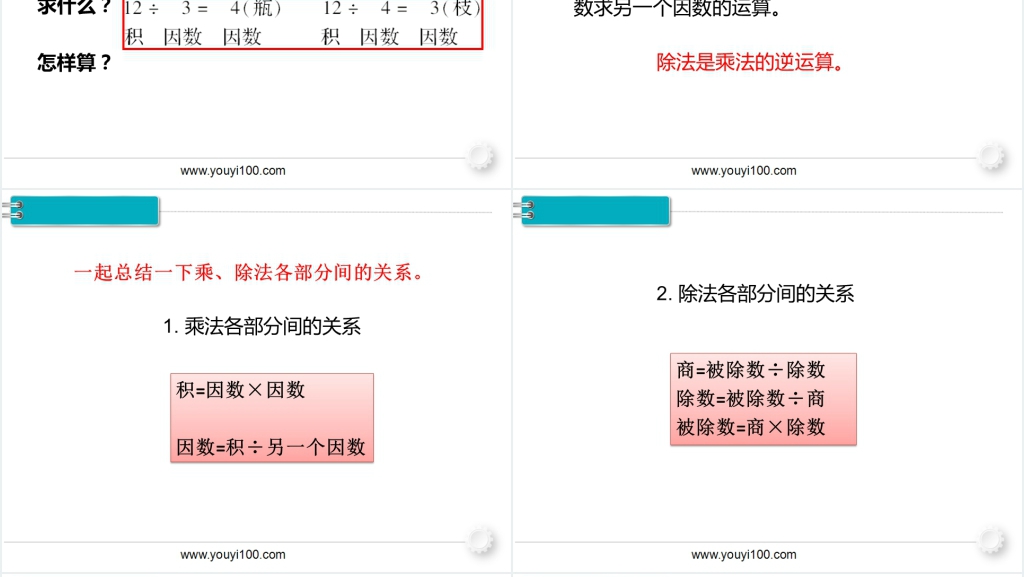Select the teal title banner above the red summary heading
This screenshot has width=1024, height=577.
pyautogui.click(x=86, y=211)
